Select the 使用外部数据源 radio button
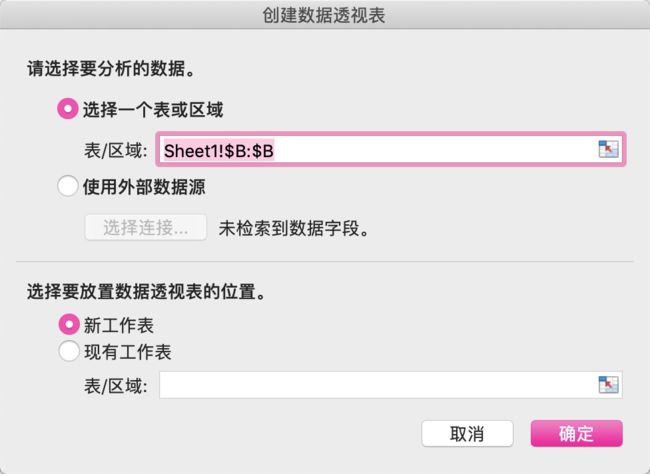Image resolution: width=650 pixels, height=474 pixels. (x=68, y=186)
